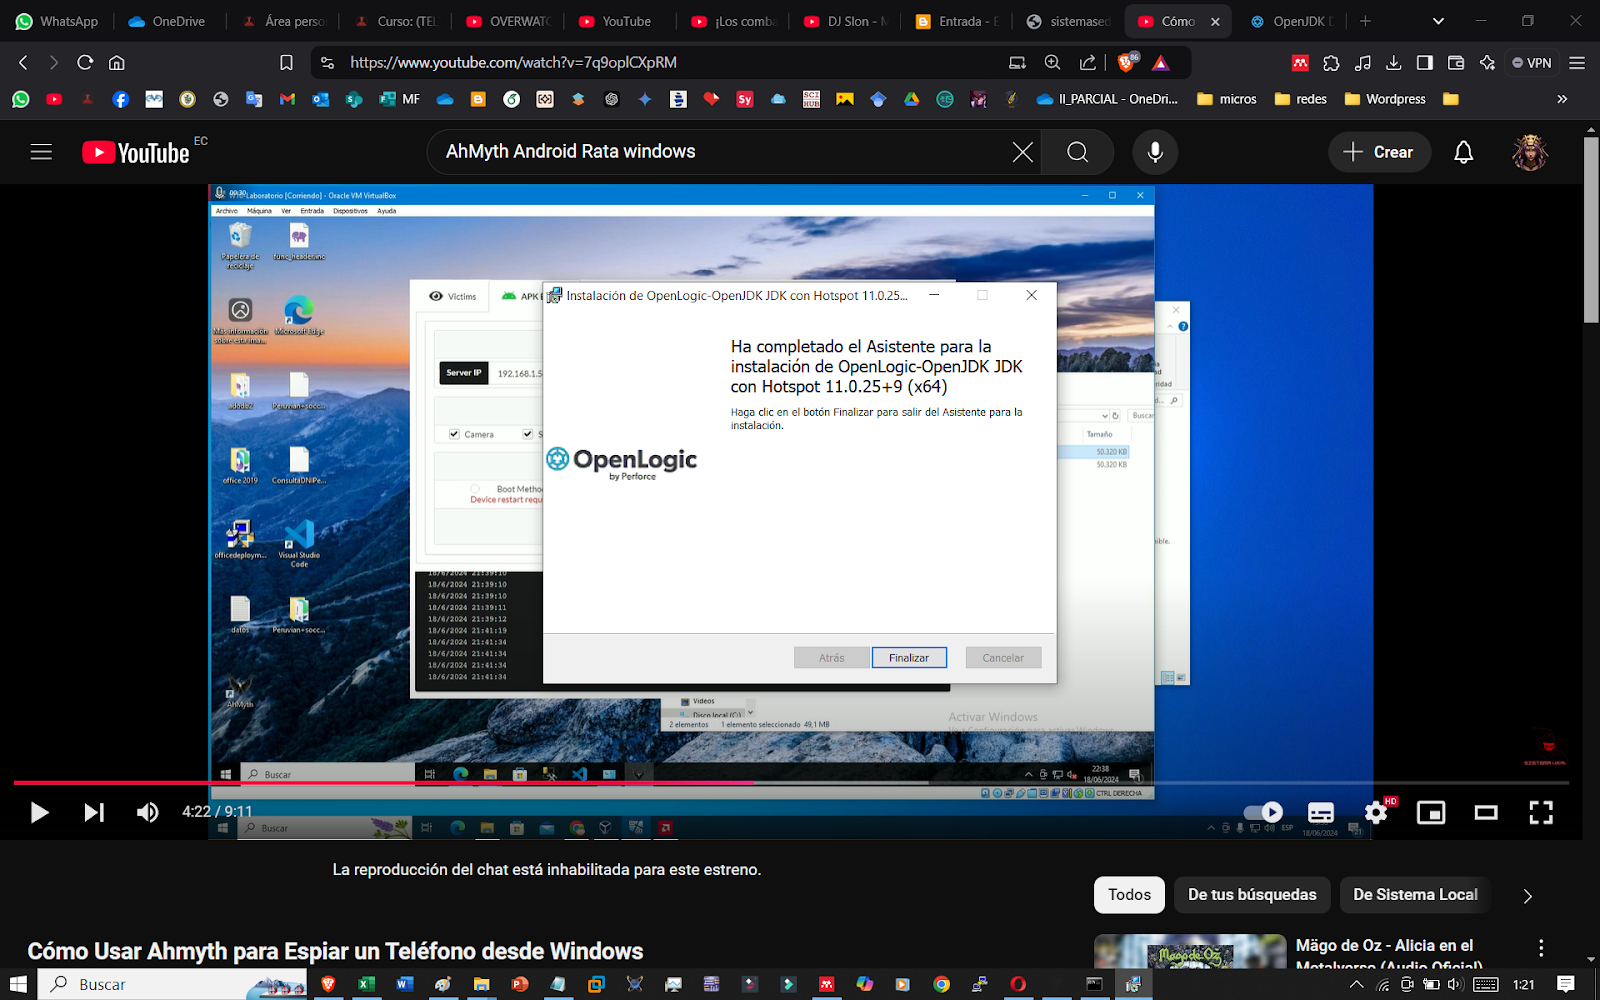The width and height of the screenshot is (1600, 1000).
Task: Open the YouTube guide hamburger menu
Action: [41, 152]
